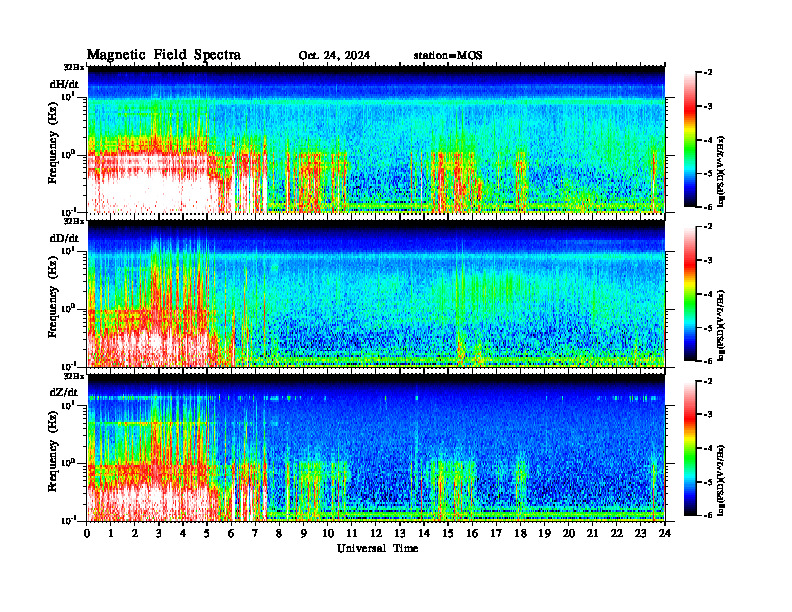Click hour tick label "21" on time axis
This screenshot has height=612, width=792.
[x=592, y=533]
